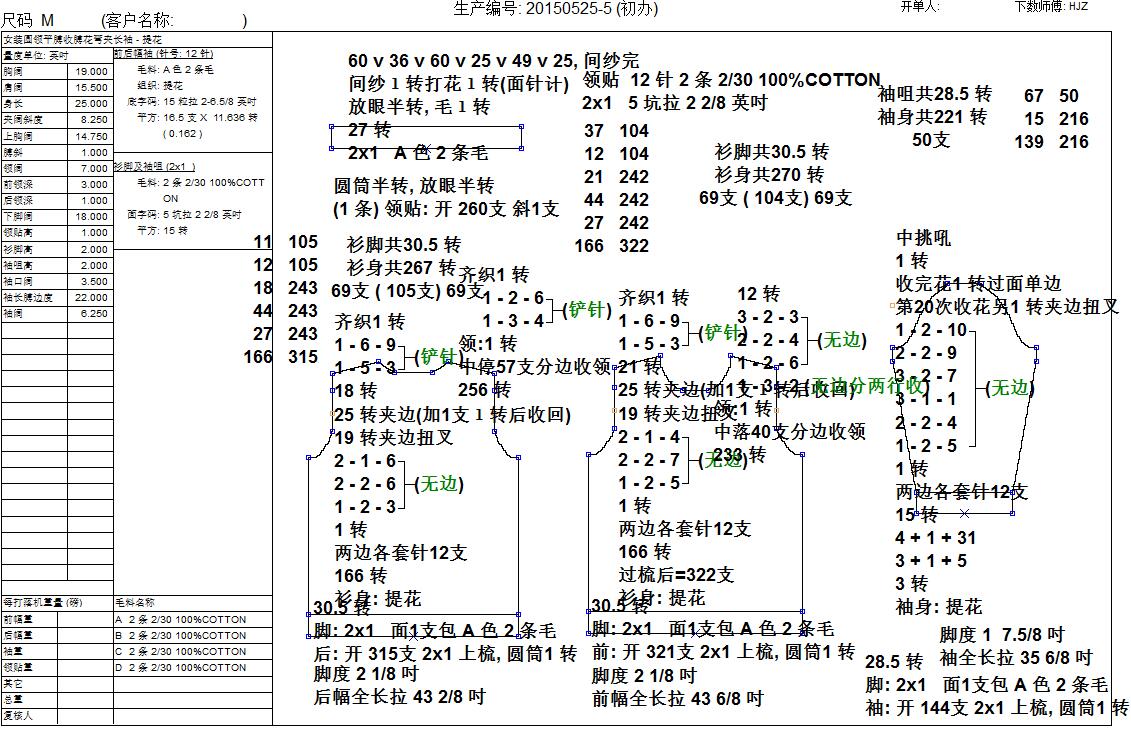The image size is (1131, 729).
Task: Click the "领贴重" weight row label
Action: (17, 668)
